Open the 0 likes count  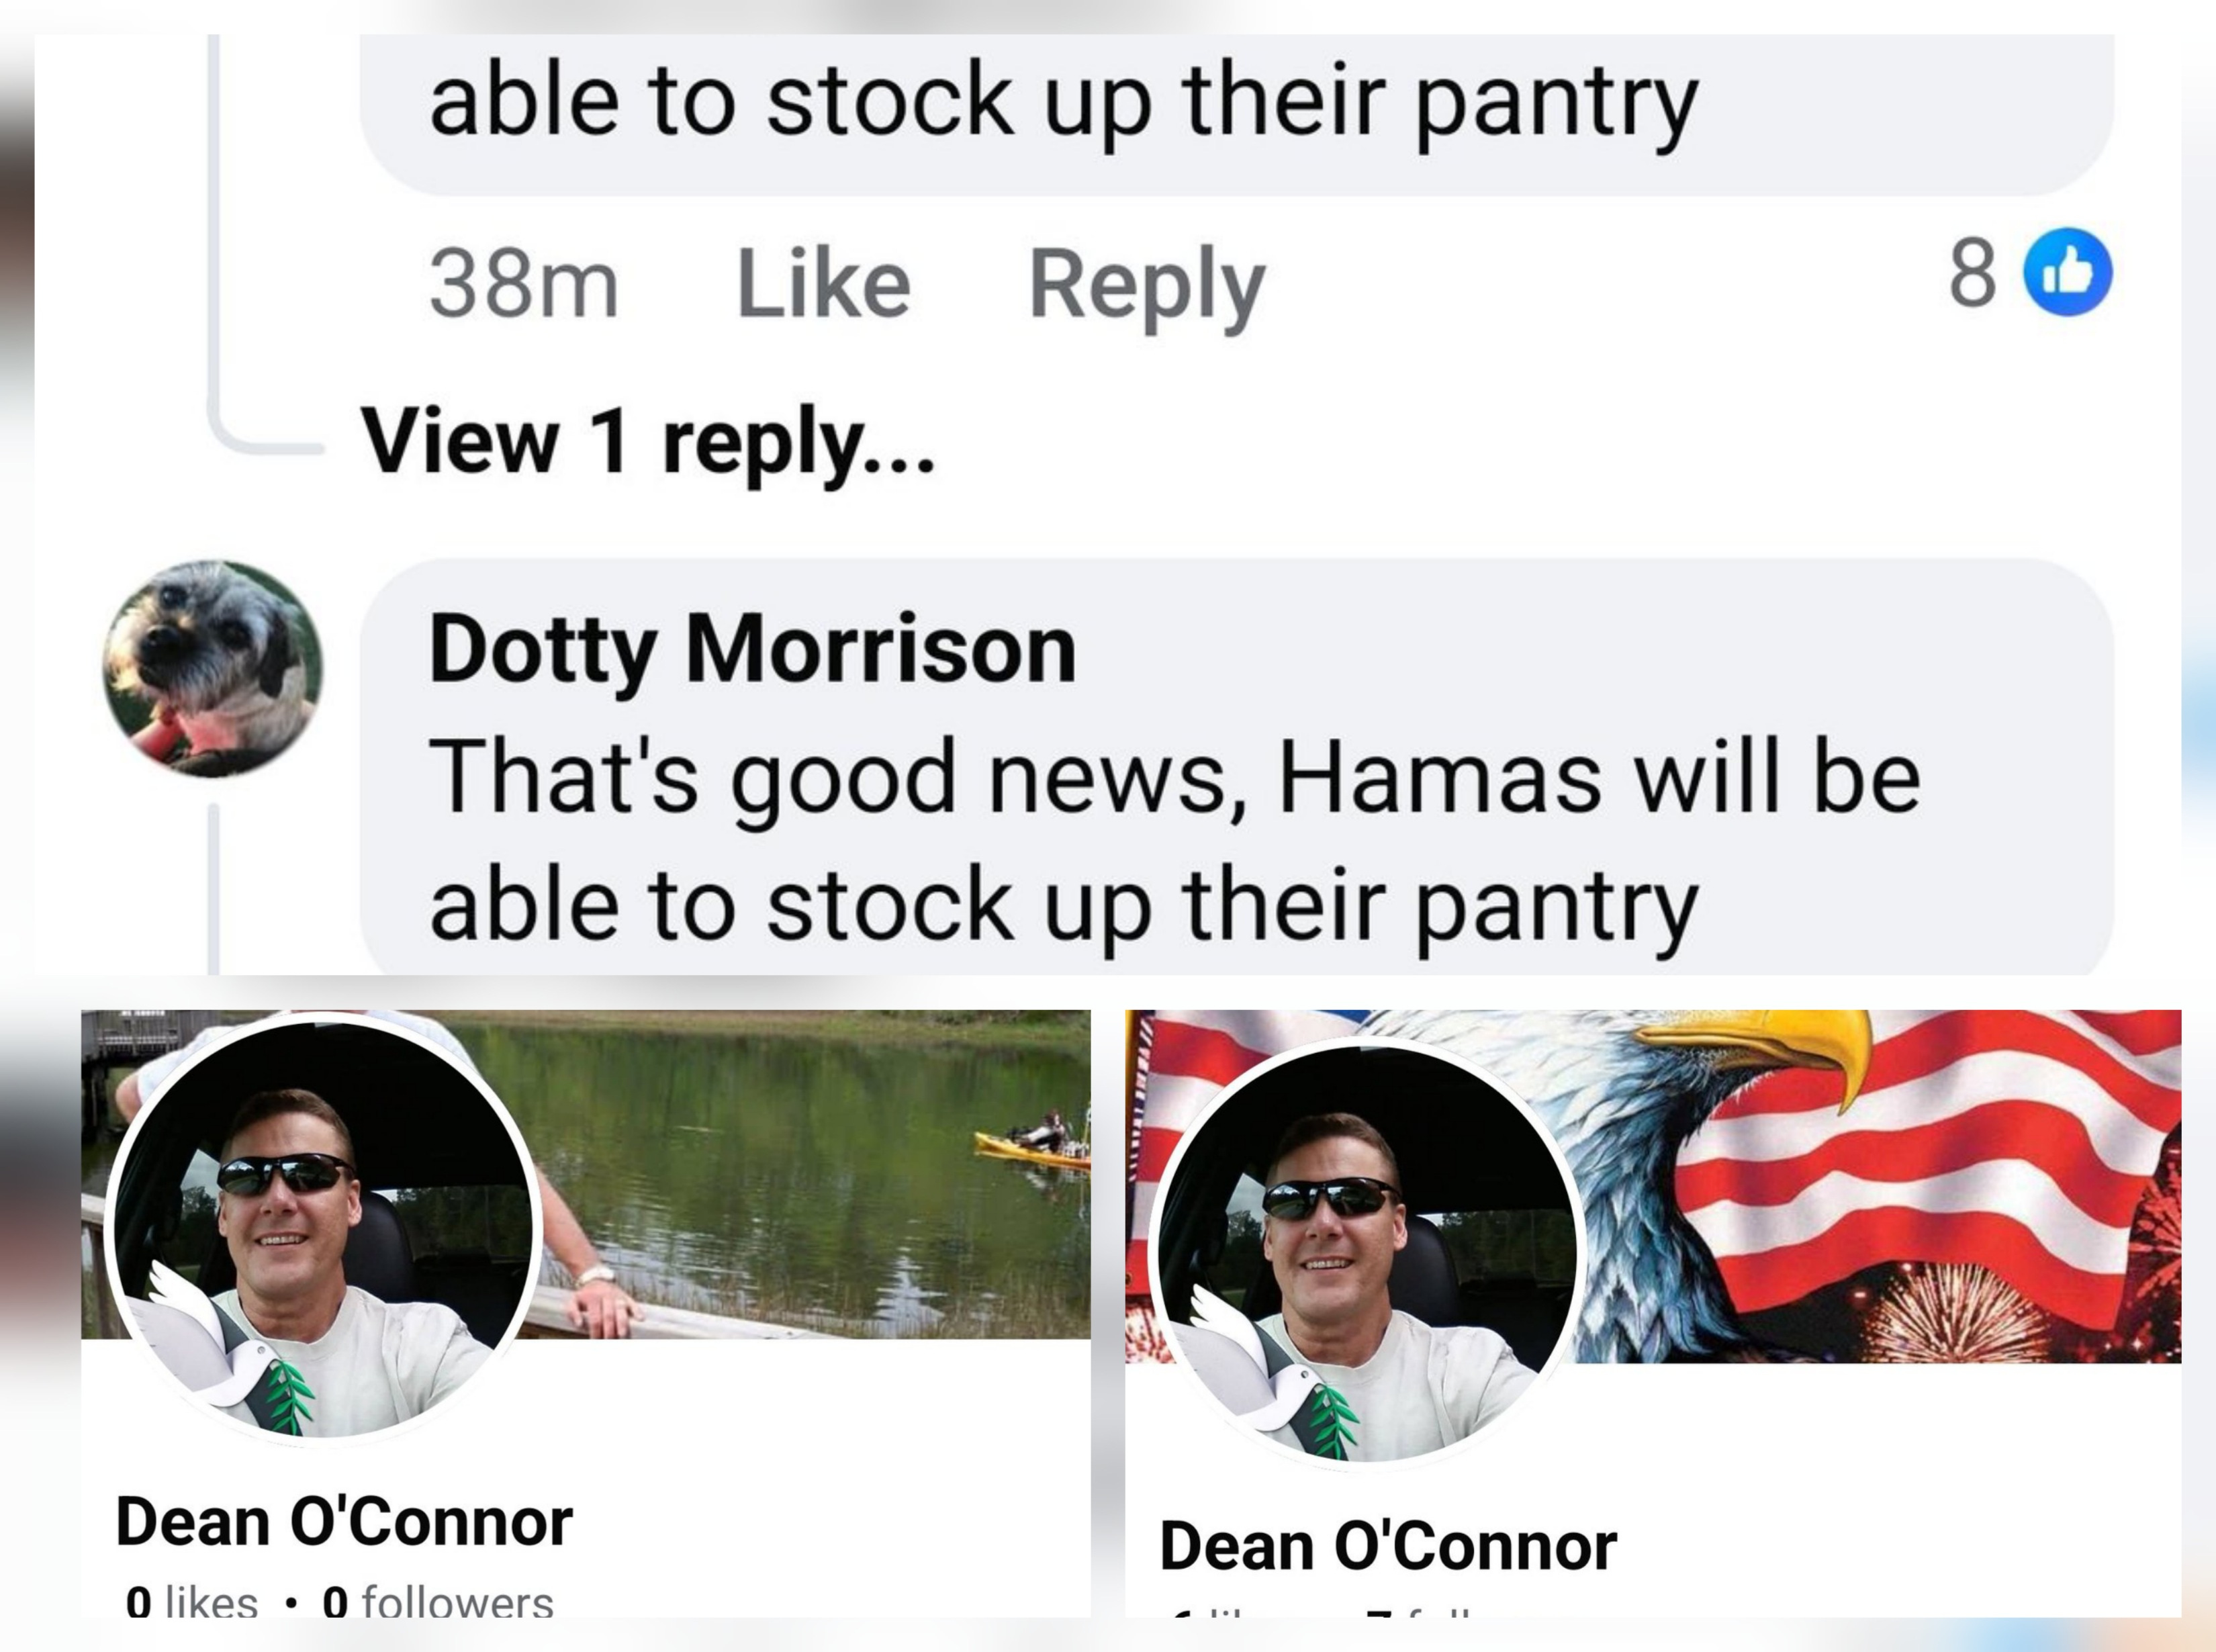(192, 1600)
